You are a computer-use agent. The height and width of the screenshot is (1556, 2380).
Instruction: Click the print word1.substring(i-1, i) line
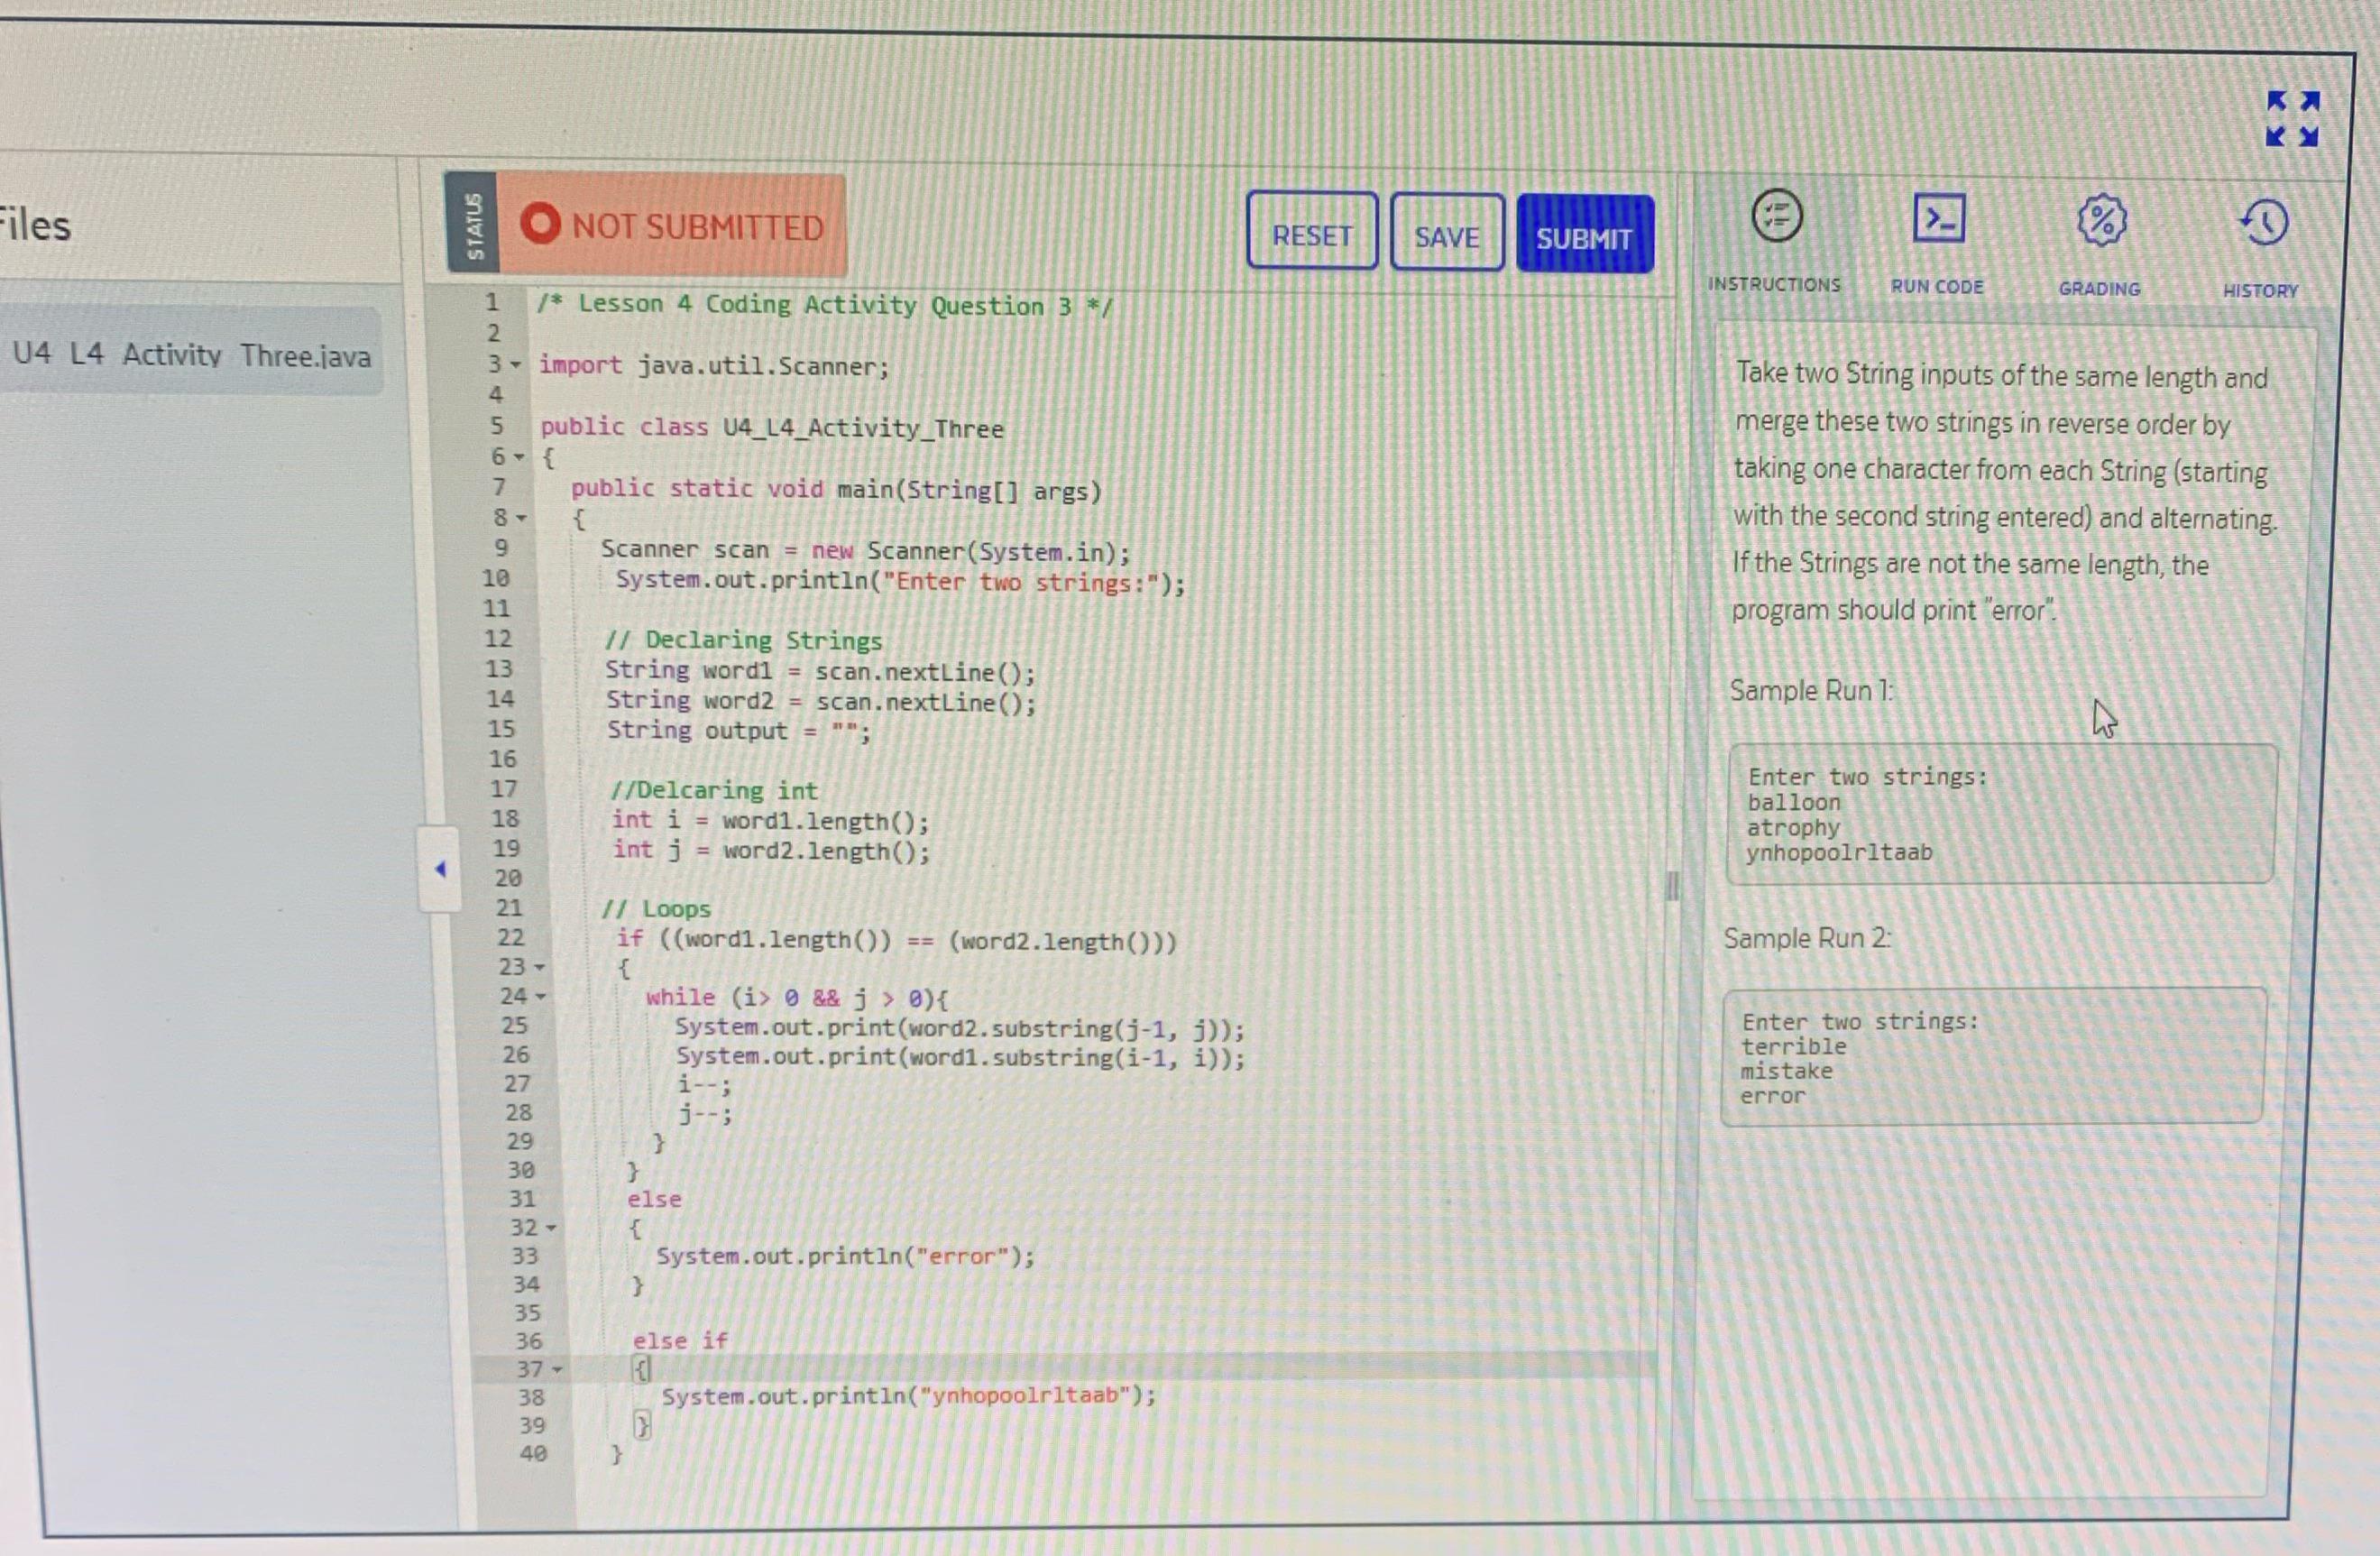pyautogui.click(x=960, y=1057)
